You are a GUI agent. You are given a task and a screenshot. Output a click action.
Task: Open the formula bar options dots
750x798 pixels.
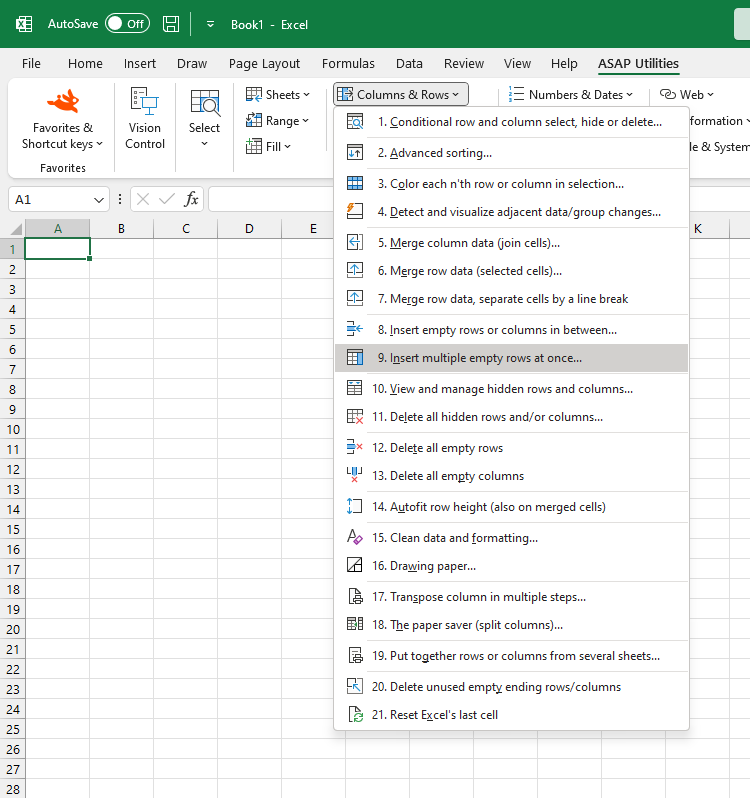click(x=120, y=200)
